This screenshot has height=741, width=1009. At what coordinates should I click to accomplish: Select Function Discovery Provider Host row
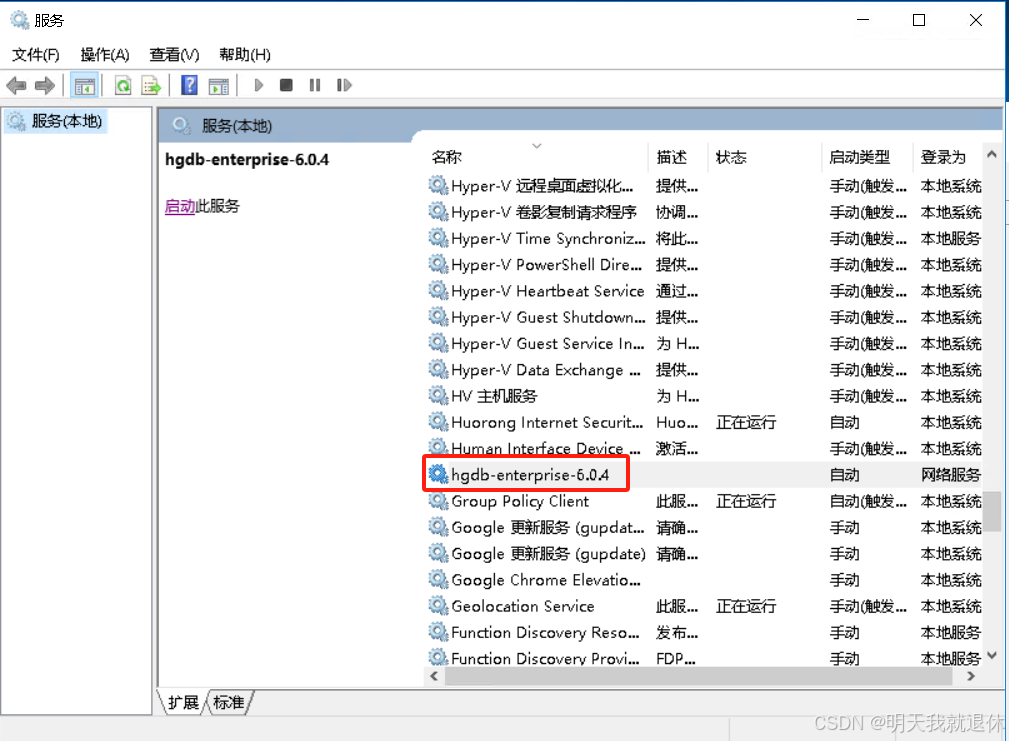tap(703, 657)
